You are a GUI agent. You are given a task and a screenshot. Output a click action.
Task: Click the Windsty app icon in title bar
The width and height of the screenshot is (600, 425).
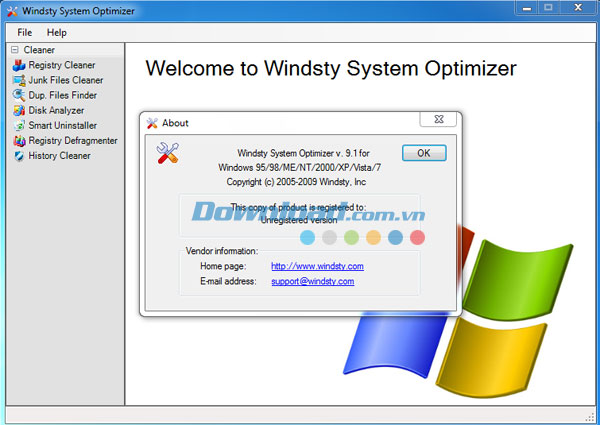(x=12, y=11)
